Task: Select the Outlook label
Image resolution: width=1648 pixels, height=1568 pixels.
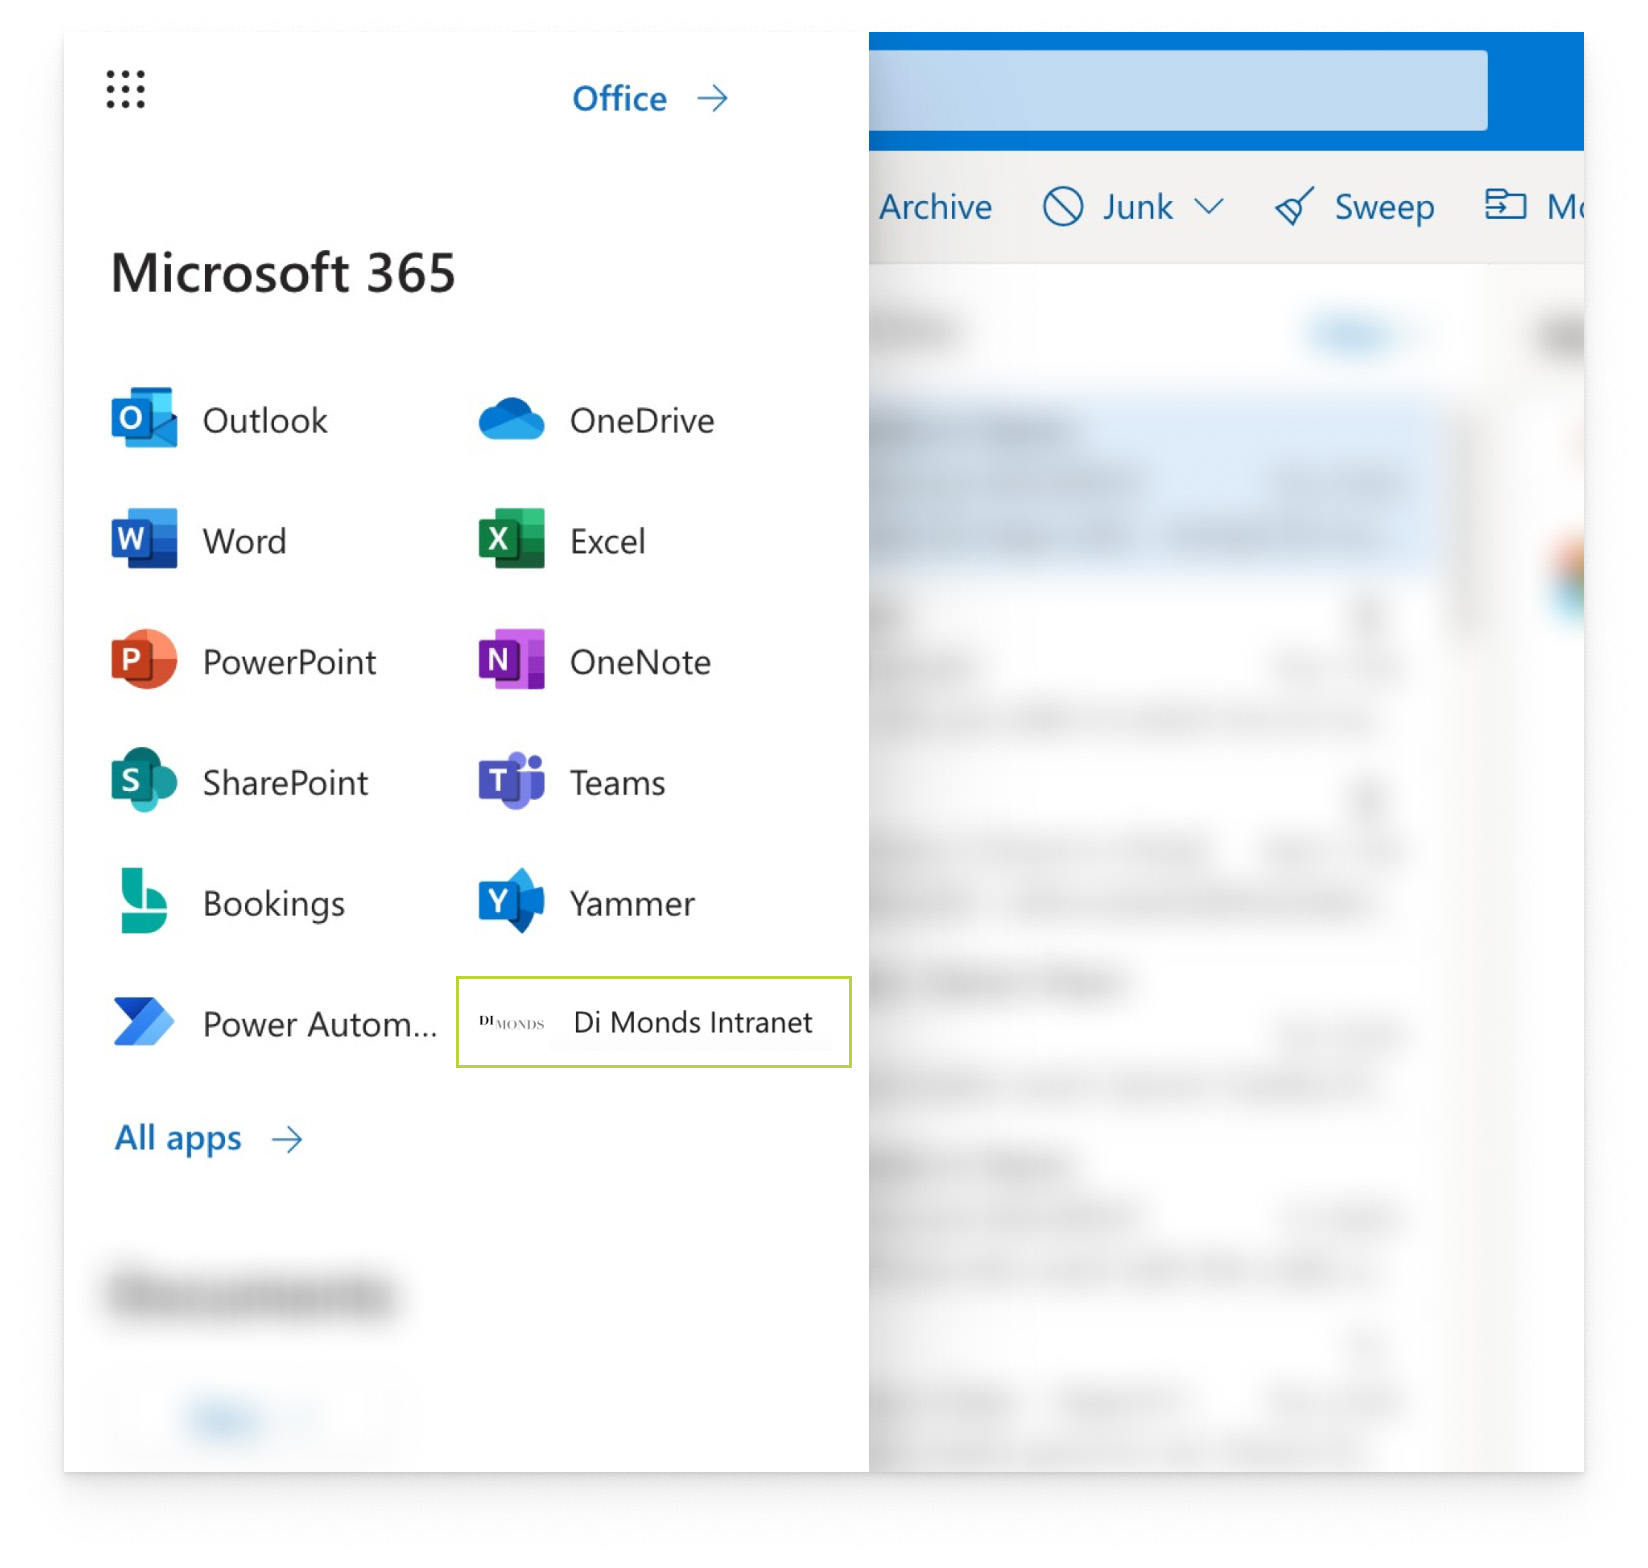Action: pyautogui.click(x=265, y=420)
